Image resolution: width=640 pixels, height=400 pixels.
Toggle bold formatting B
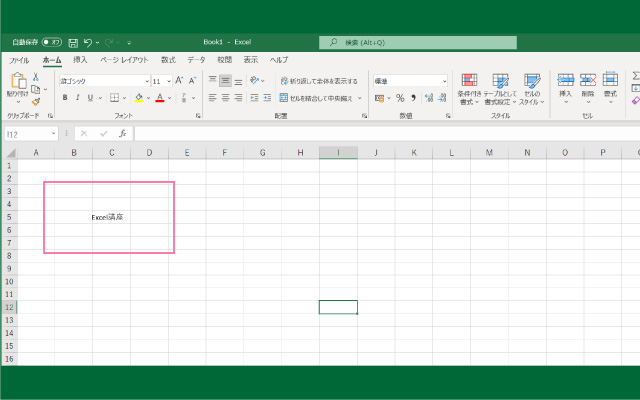pos(65,98)
